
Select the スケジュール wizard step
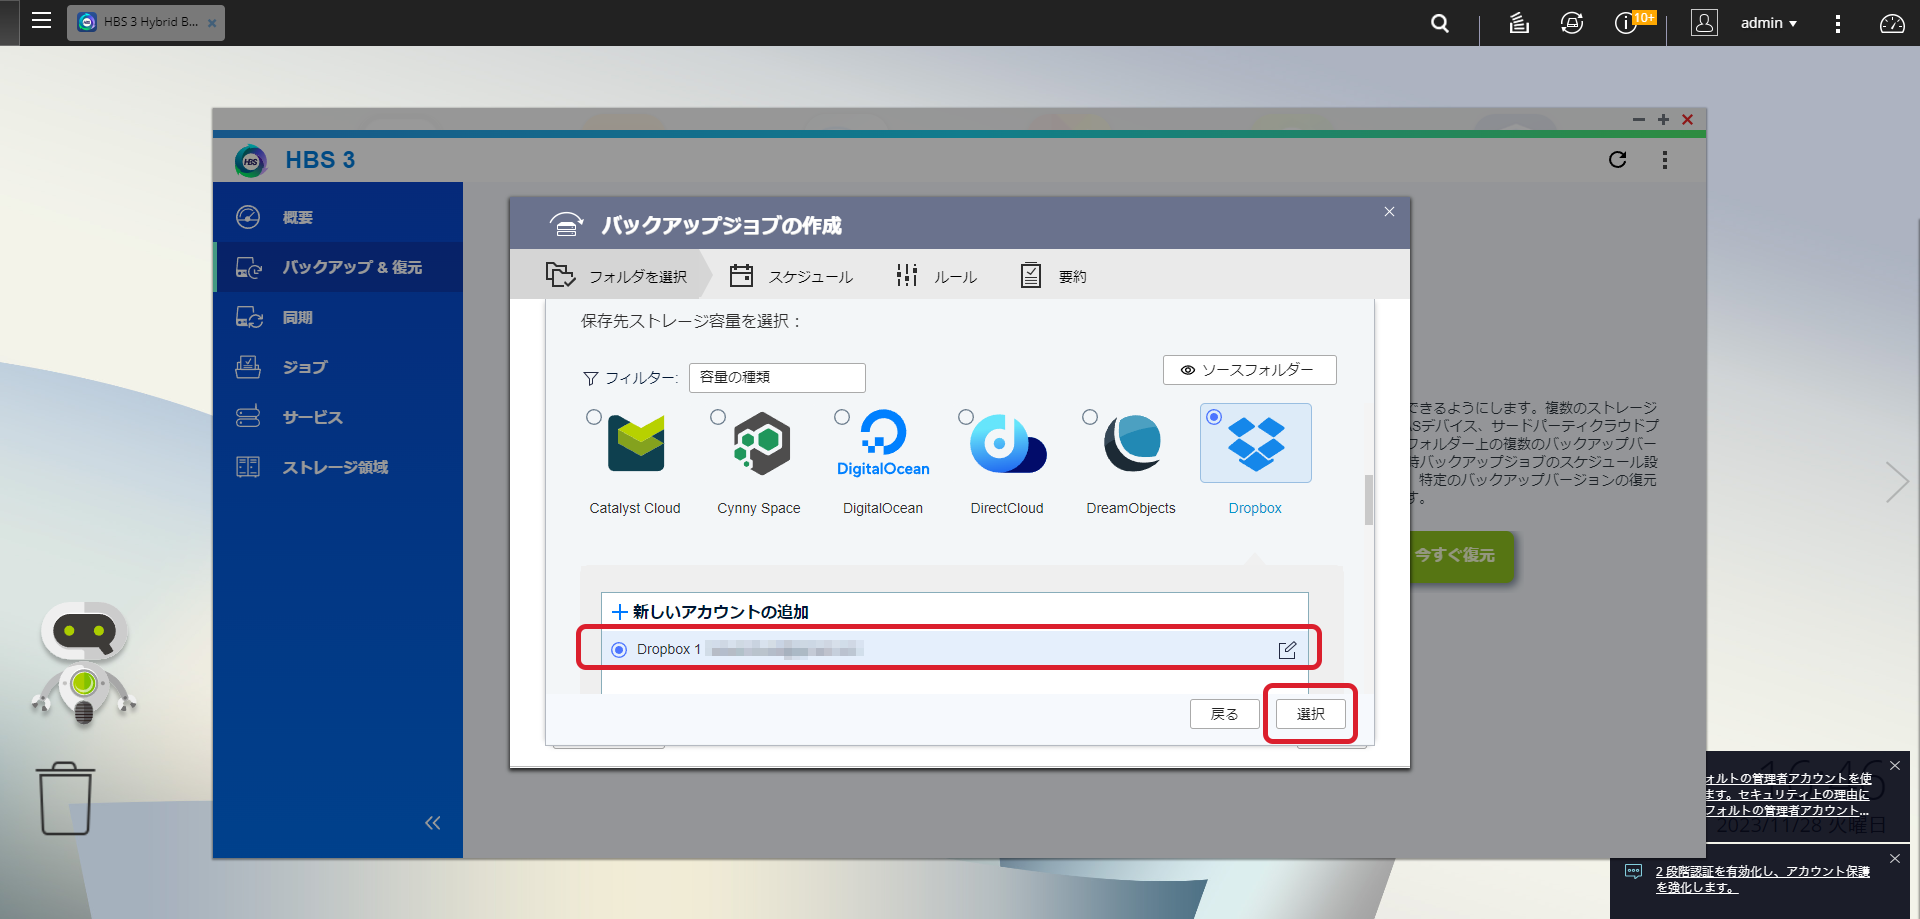coord(791,276)
